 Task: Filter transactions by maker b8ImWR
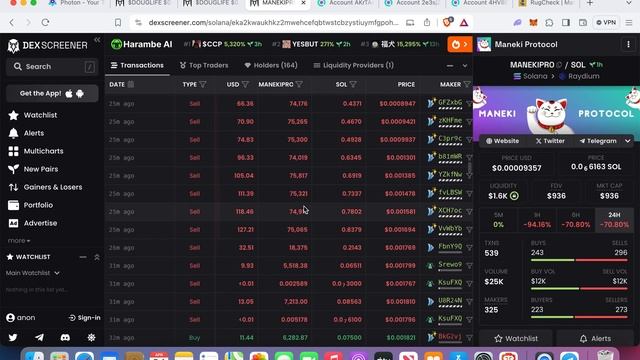(x=469, y=157)
